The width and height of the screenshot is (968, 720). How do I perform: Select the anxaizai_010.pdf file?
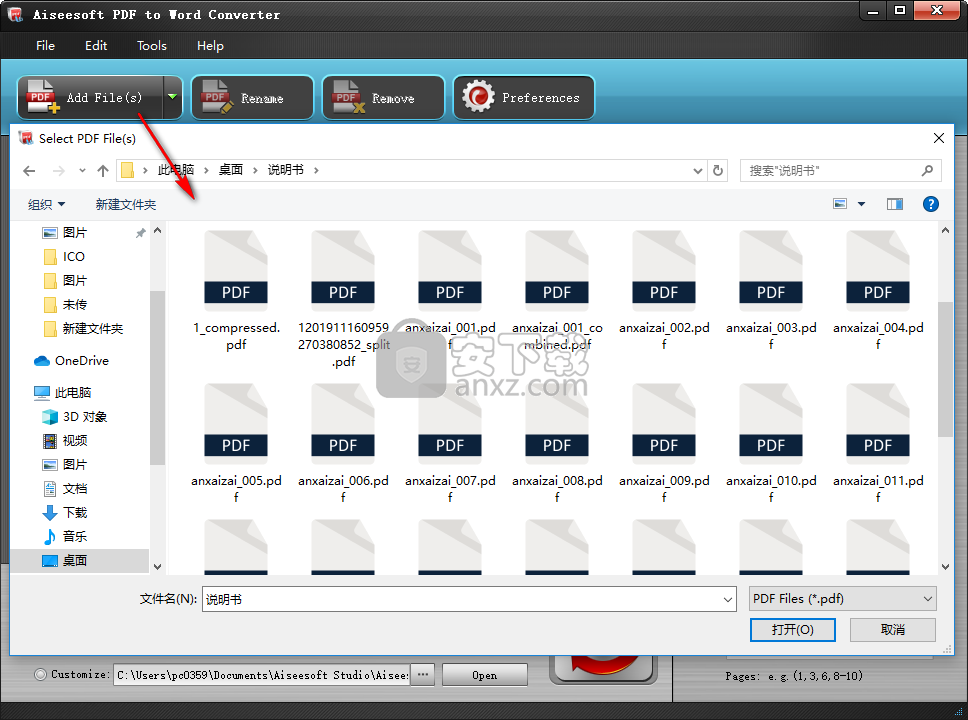(771, 443)
